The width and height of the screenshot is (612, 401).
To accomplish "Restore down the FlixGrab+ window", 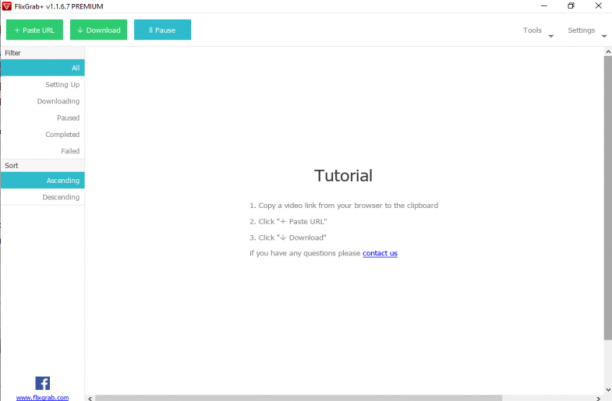I will tap(571, 6).
